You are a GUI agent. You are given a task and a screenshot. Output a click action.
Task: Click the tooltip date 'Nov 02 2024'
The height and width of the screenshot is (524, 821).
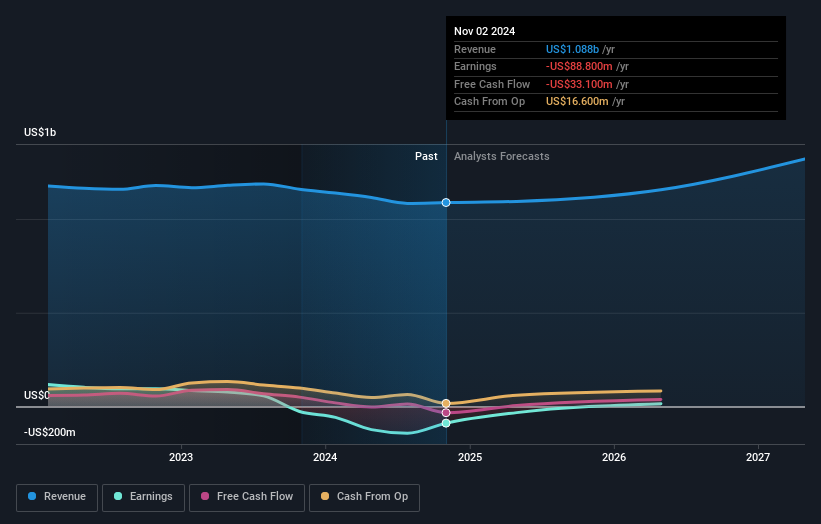pyautogui.click(x=484, y=31)
